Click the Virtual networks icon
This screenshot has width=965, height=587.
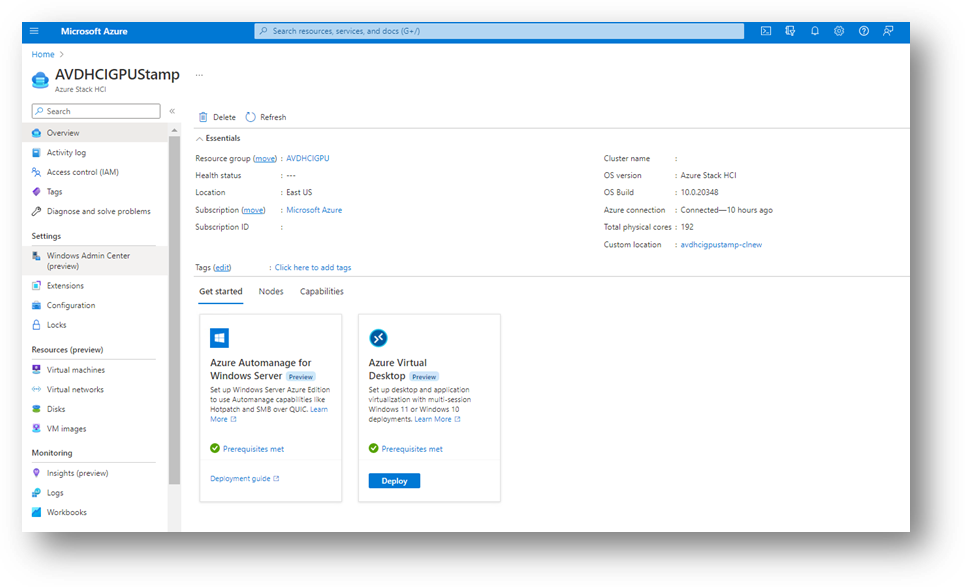36,389
